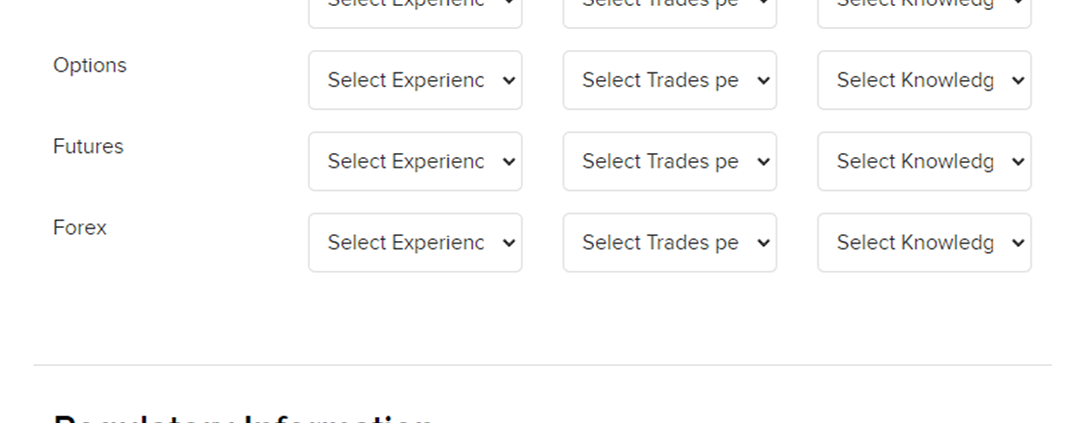Expand the Futures knowledge dropdown

923,161
